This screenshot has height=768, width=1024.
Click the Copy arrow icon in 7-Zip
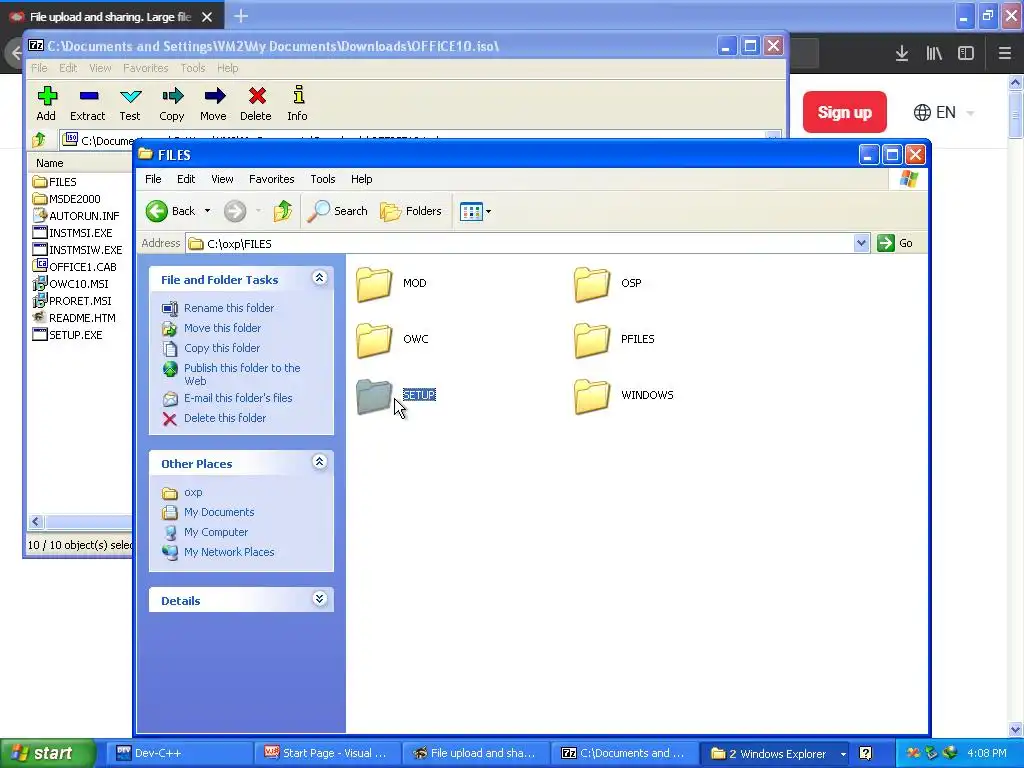tap(172, 103)
